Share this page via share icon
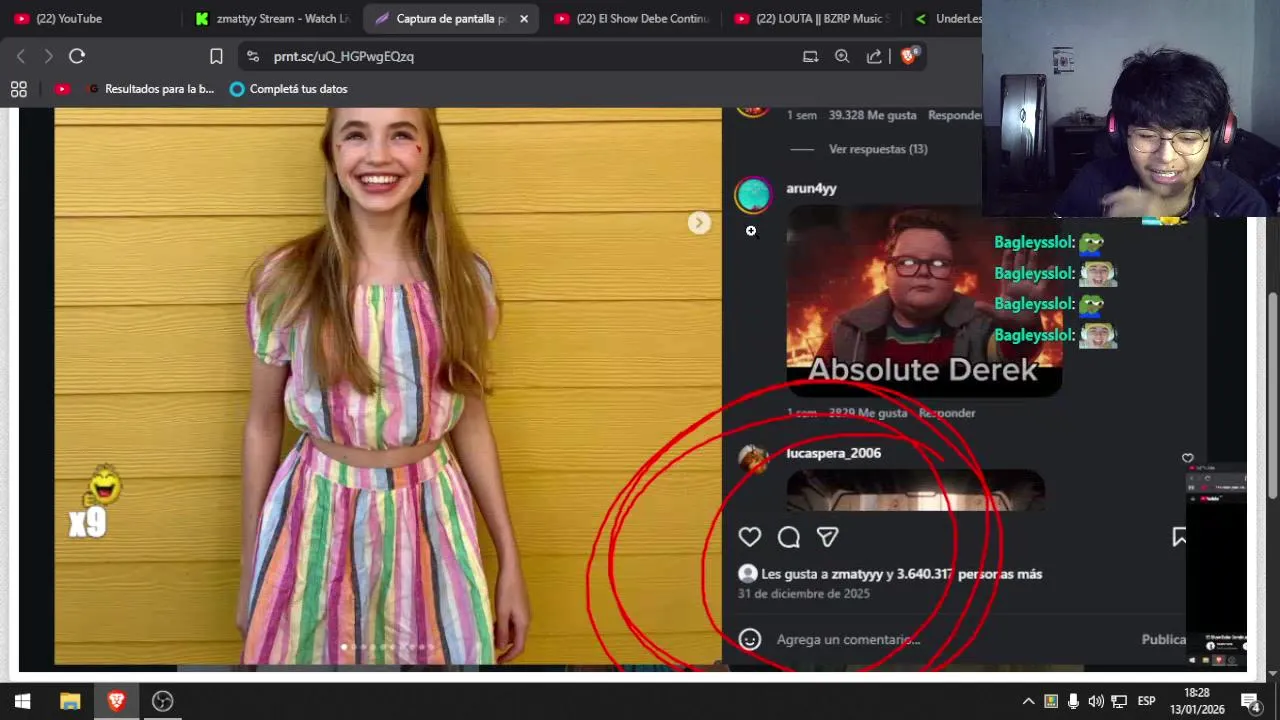Screen dimensions: 1280x720 click(874, 57)
